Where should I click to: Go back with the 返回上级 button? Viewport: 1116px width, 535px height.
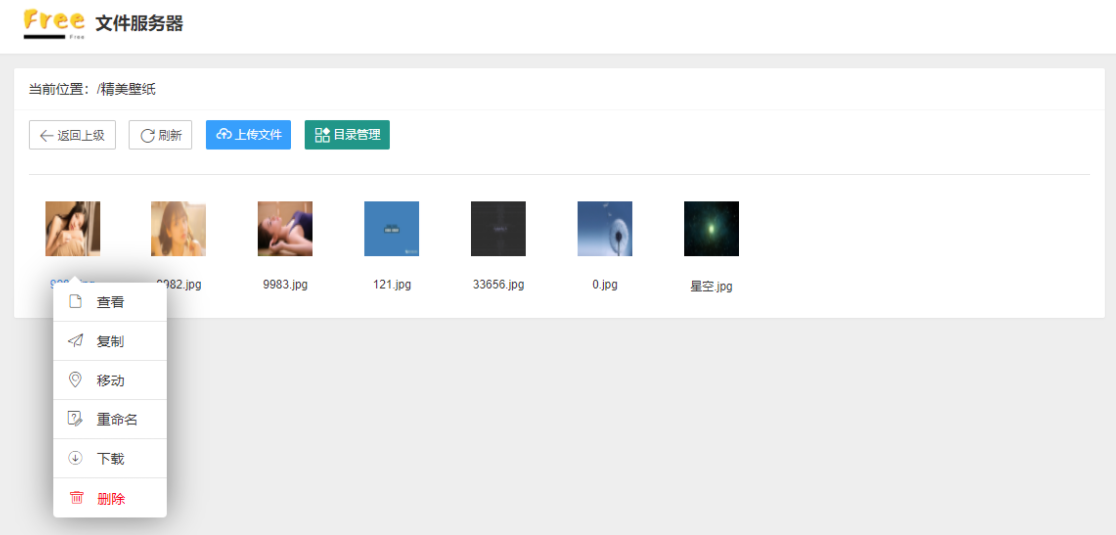tap(73, 135)
